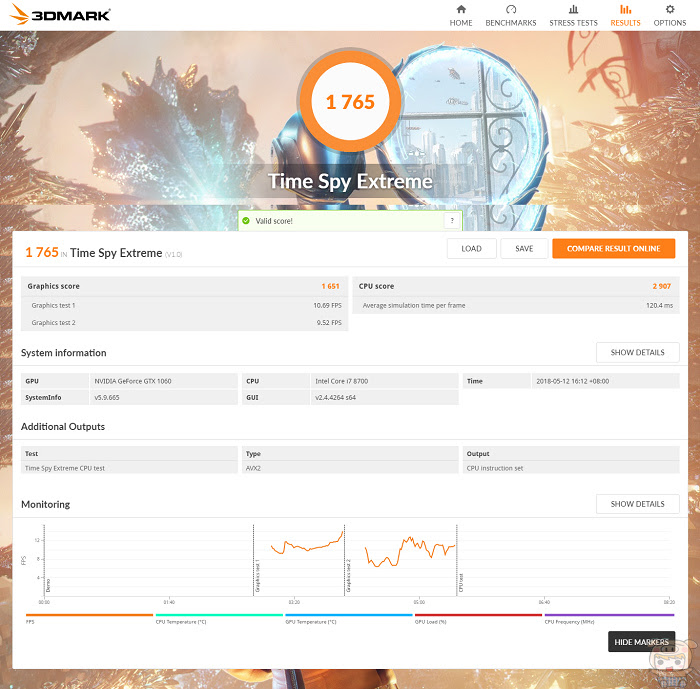Open the valid score help question mark

pos(452,221)
